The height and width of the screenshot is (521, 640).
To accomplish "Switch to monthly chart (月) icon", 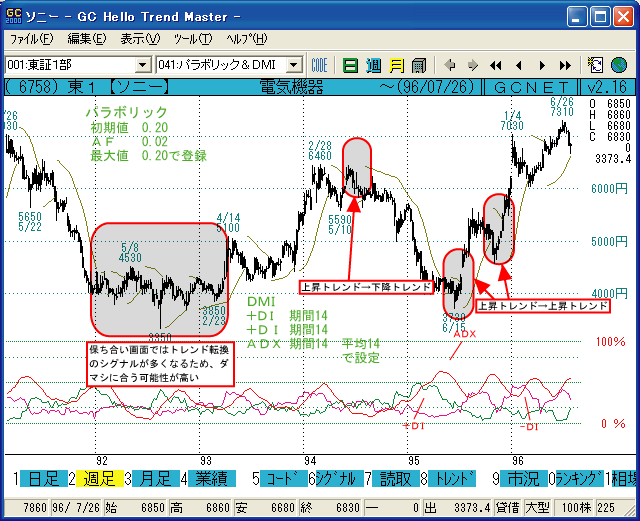I will 396,65.
